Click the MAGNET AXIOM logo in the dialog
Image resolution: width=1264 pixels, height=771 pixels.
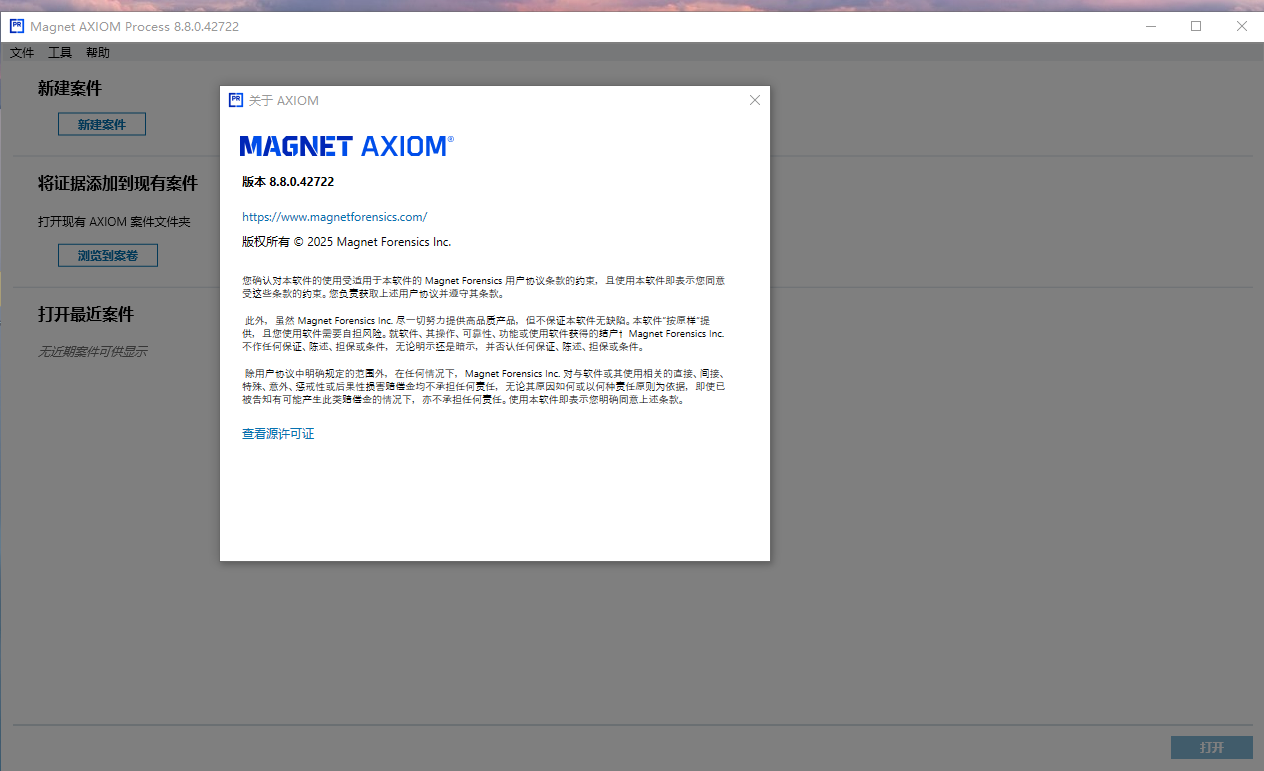(346, 146)
